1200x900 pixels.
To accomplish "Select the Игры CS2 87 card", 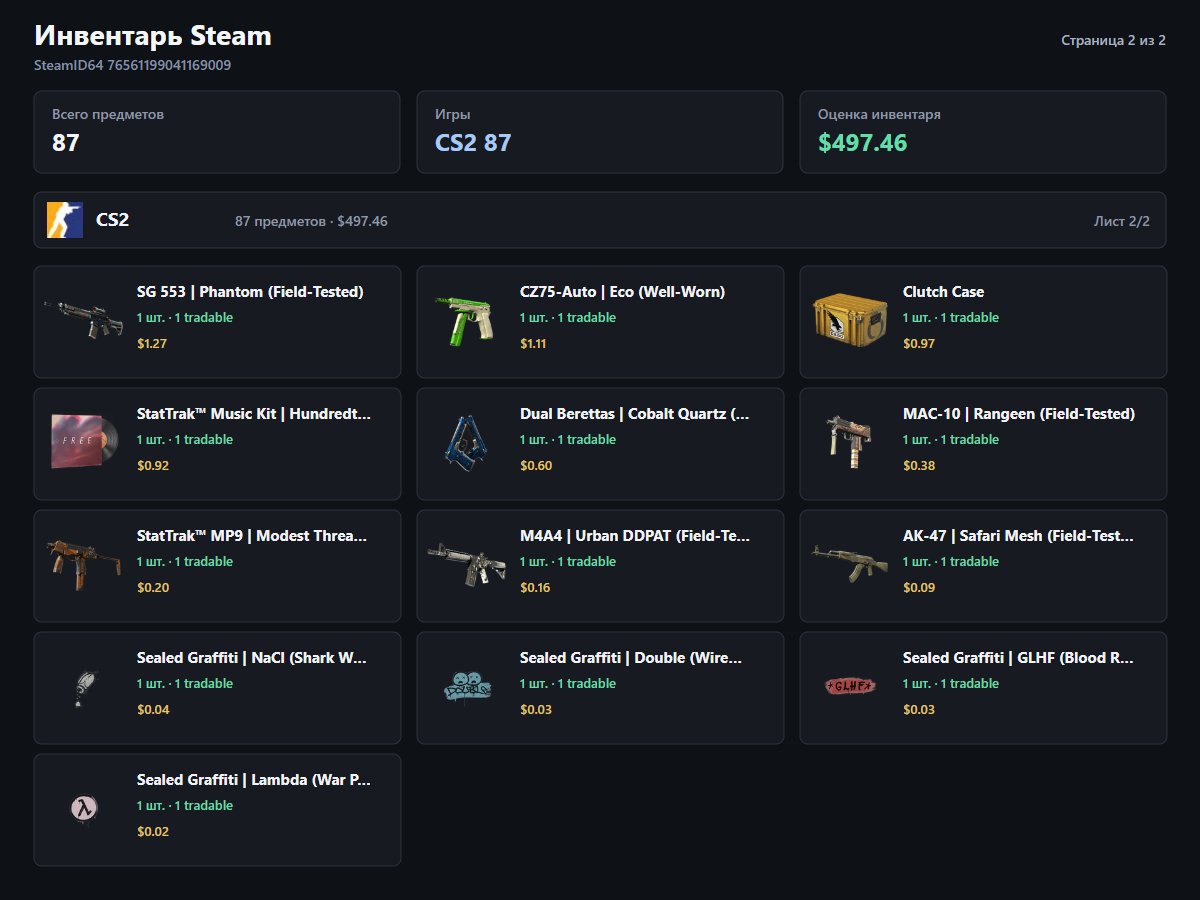I will pos(600,132).
